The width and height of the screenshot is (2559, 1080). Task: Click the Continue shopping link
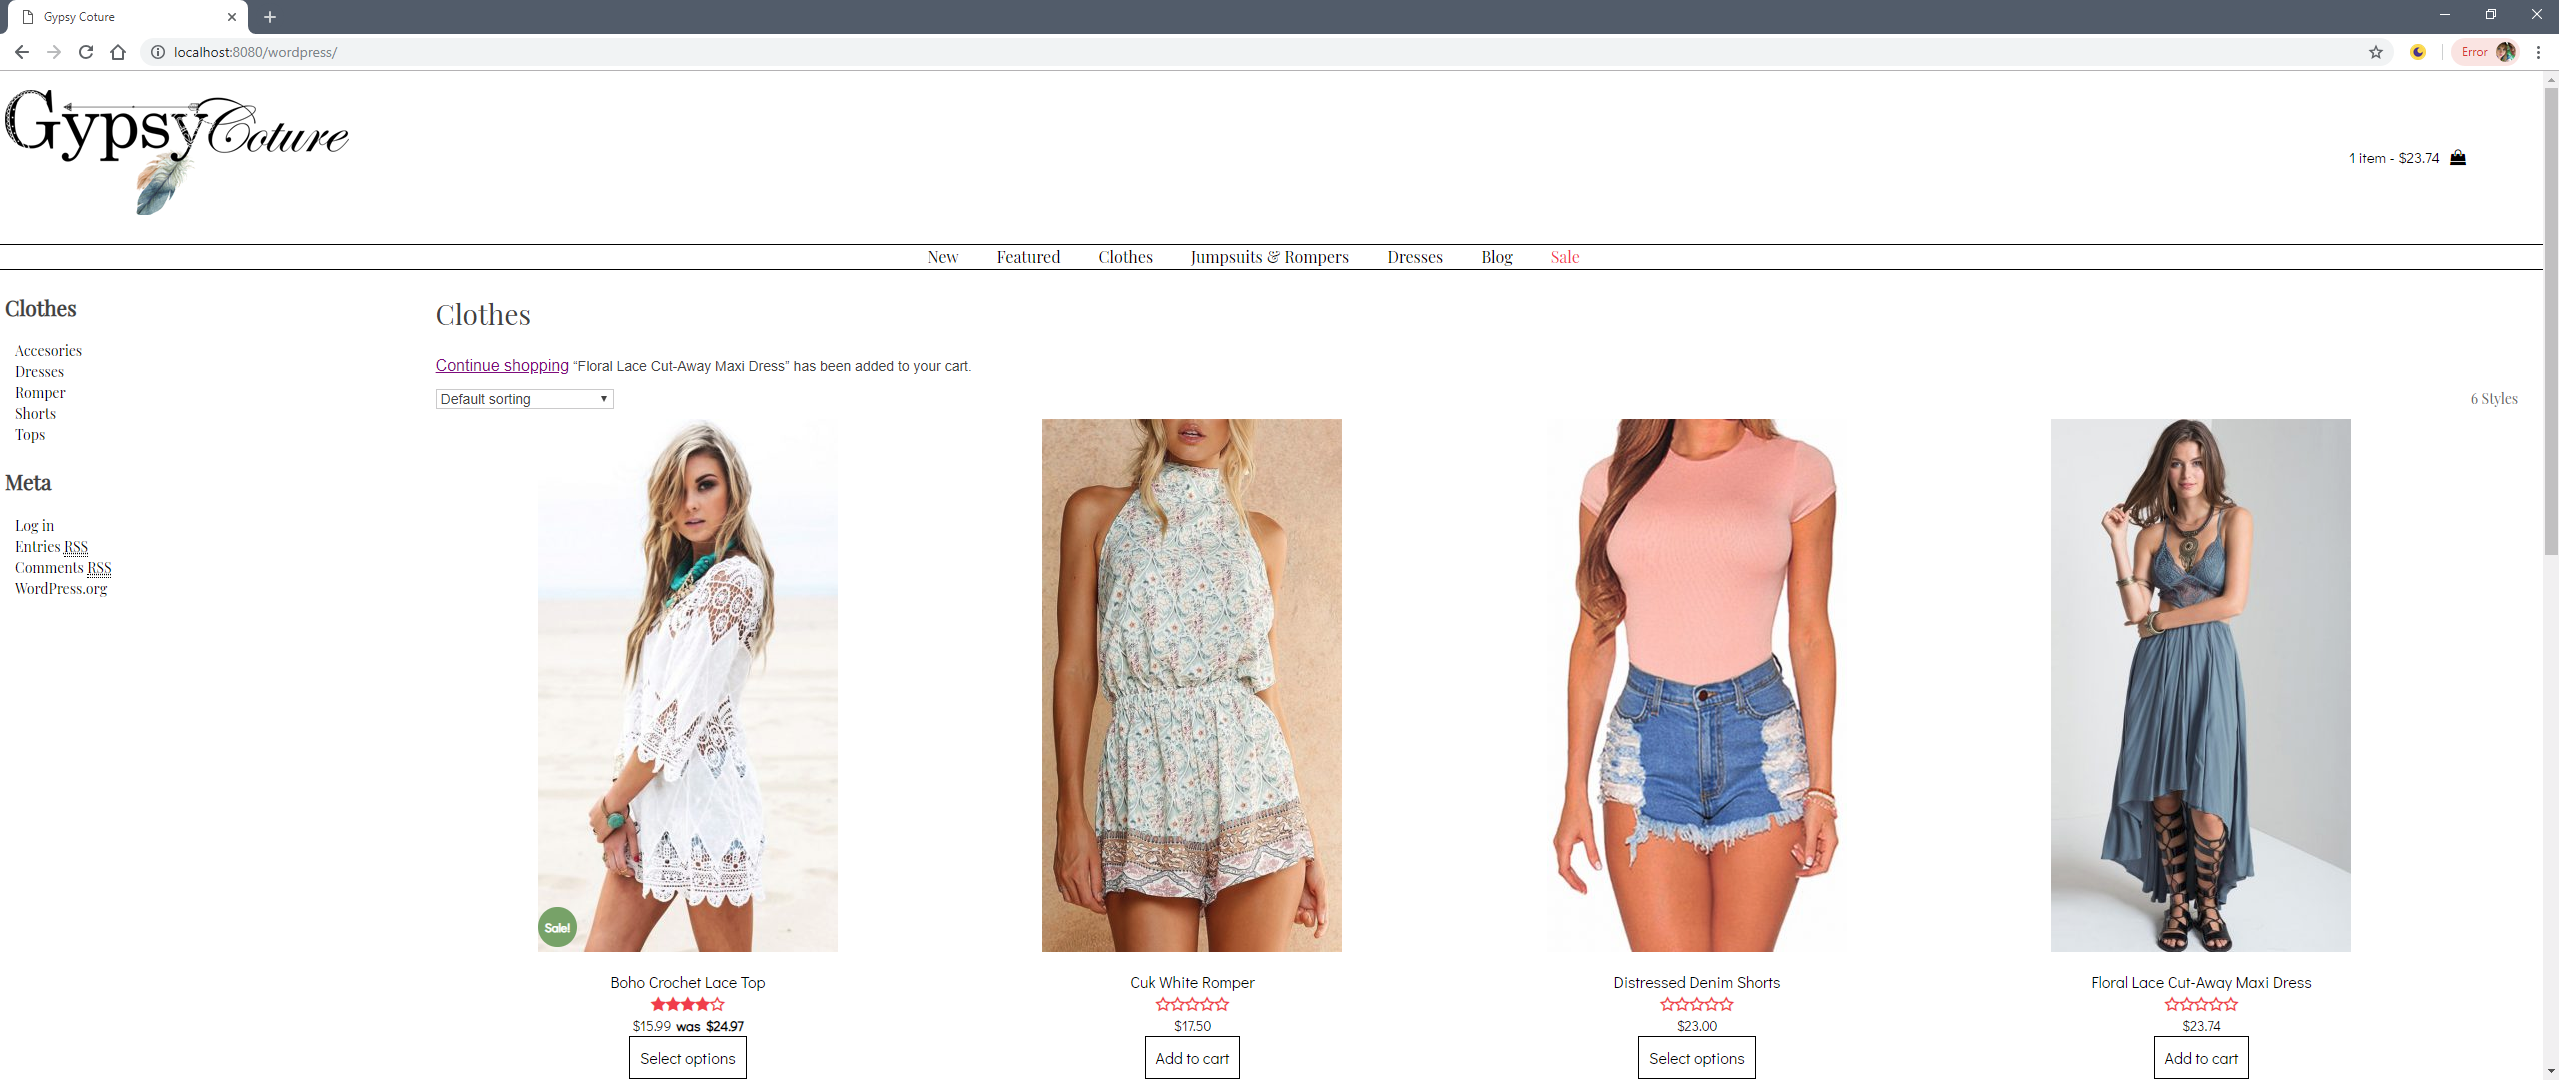click(x=502, y=366)
